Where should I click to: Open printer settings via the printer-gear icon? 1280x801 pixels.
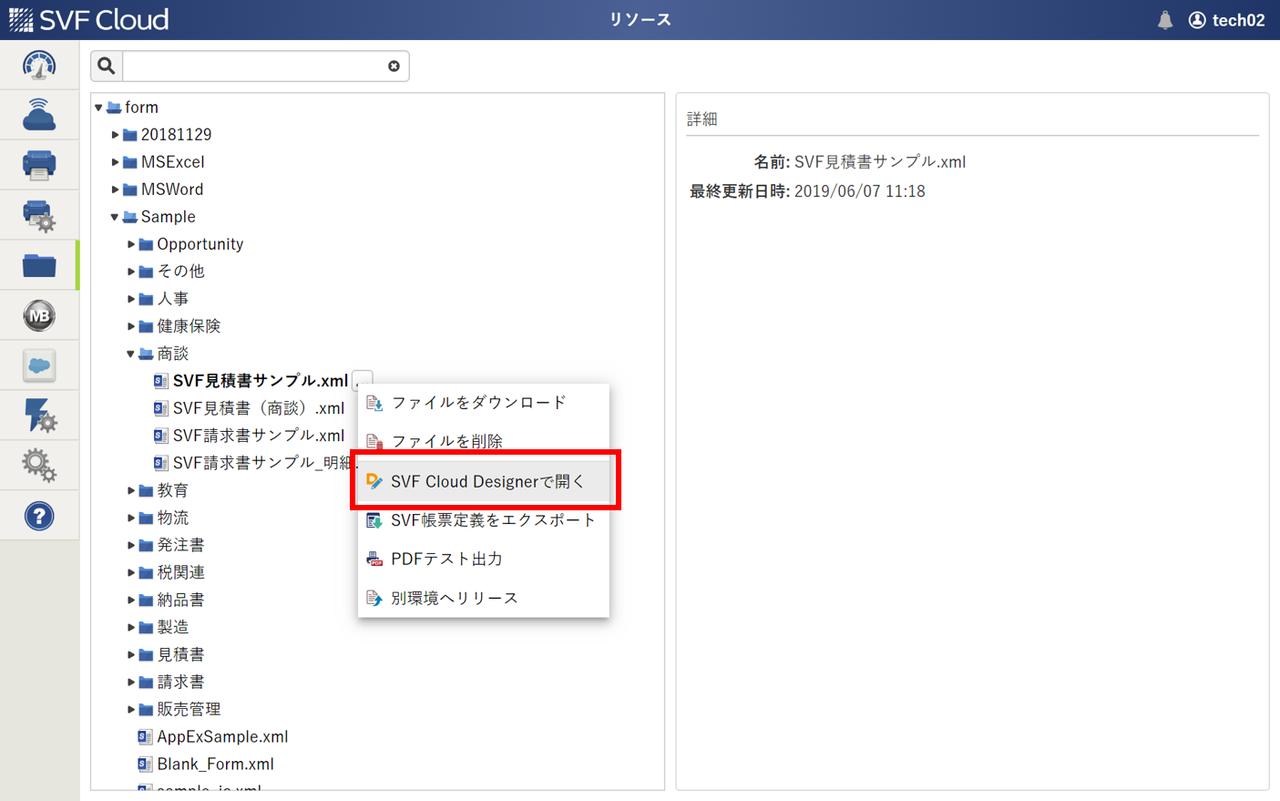pyautogui.click(x=39, y=214)
